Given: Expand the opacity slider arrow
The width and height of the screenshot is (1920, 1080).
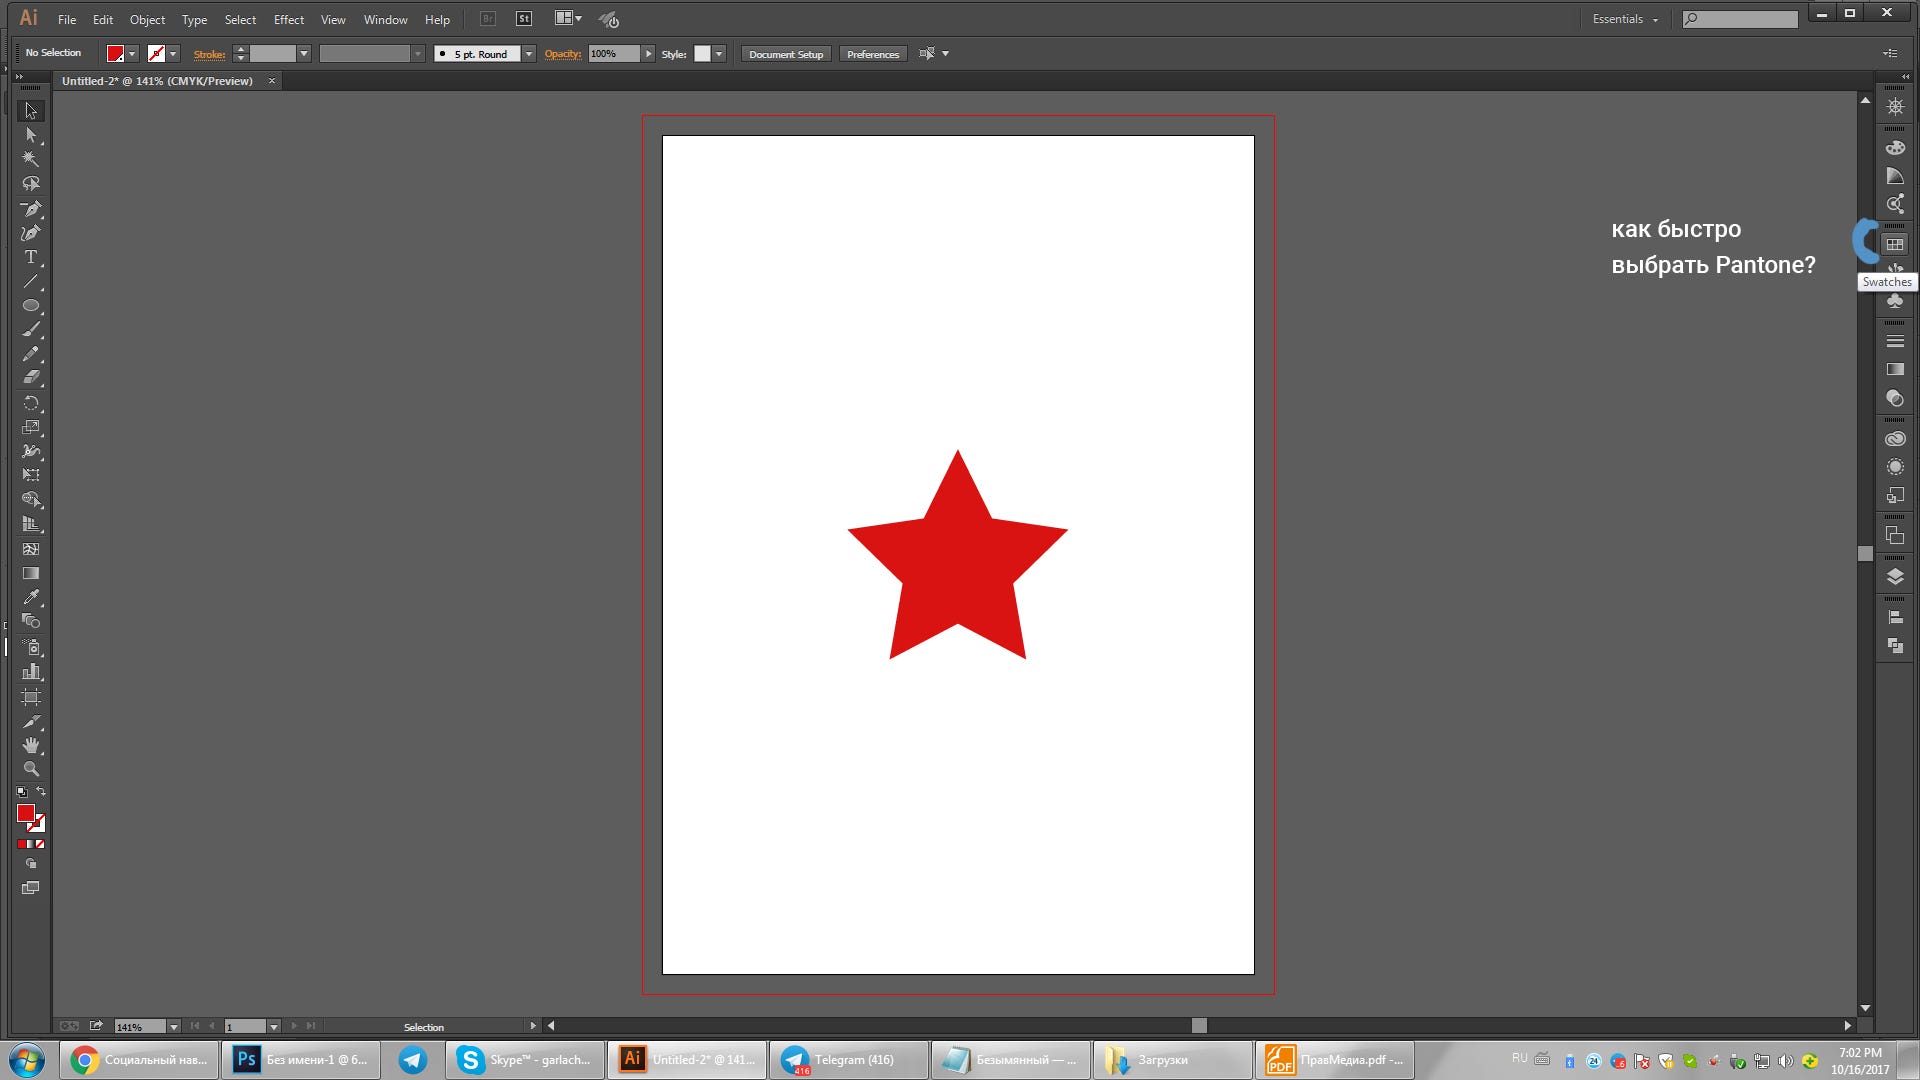Looking at the screenshot, I should 648,54.
